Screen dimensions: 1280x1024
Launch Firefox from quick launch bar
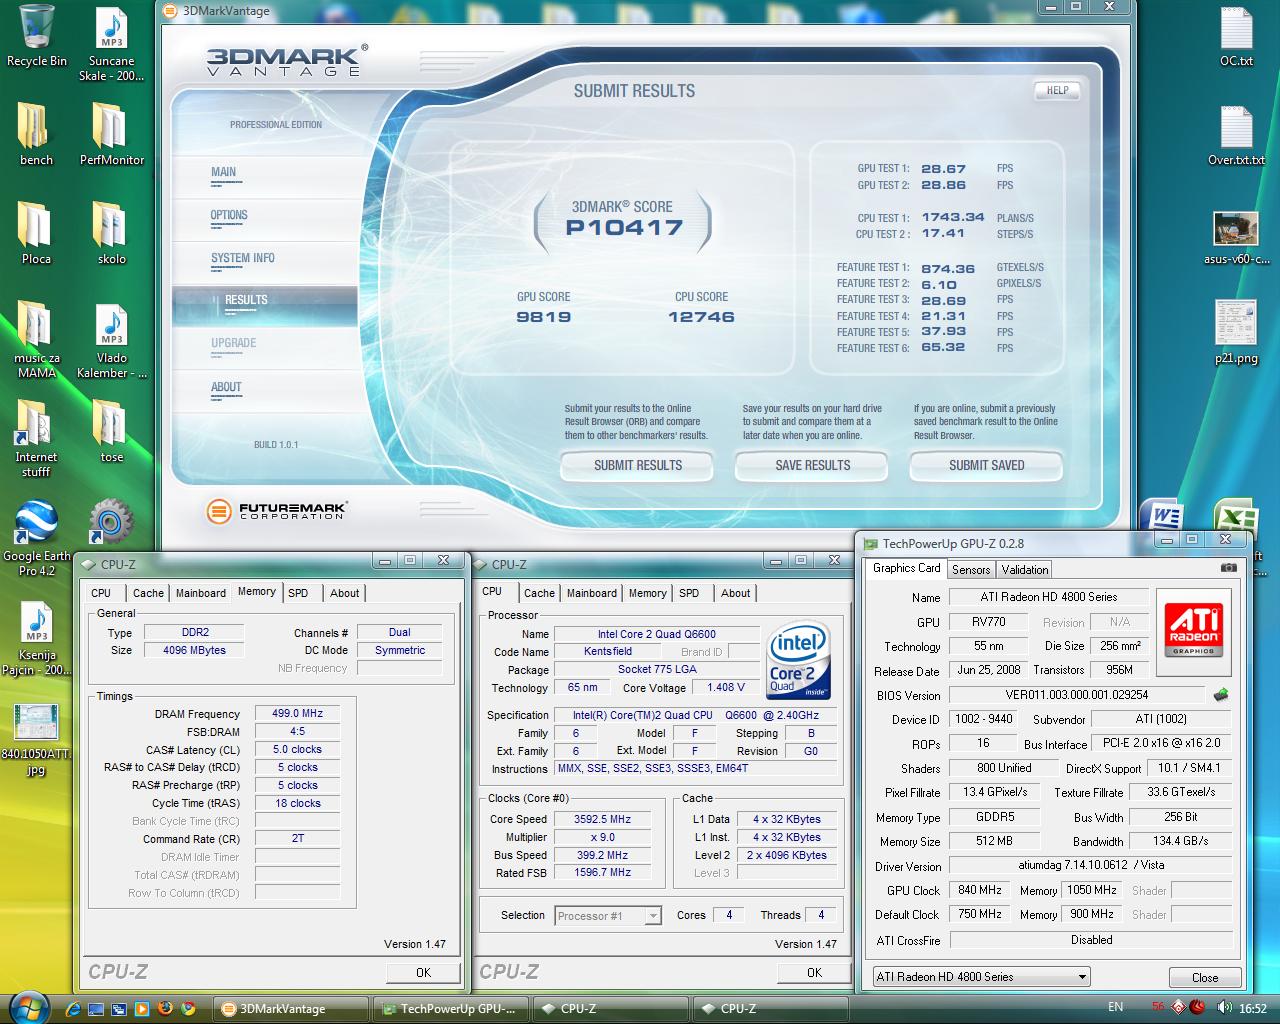click(x=165, y=1008)
